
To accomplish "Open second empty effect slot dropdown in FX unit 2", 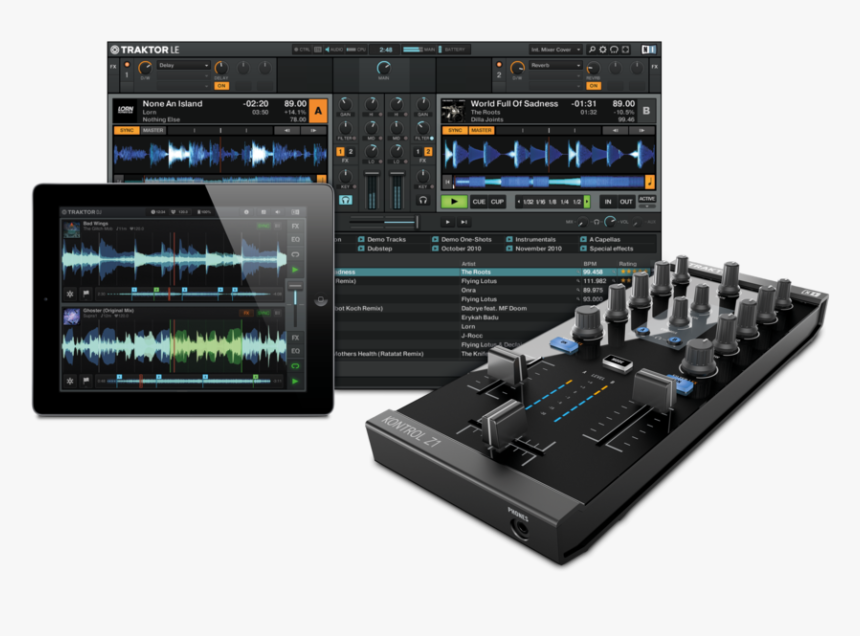I will 556,77.
